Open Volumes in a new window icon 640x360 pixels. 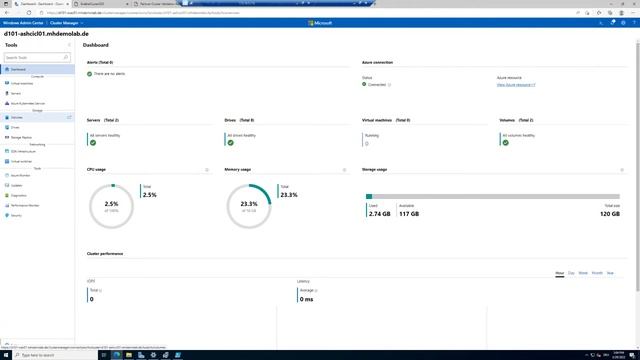(x=69, y=117)
